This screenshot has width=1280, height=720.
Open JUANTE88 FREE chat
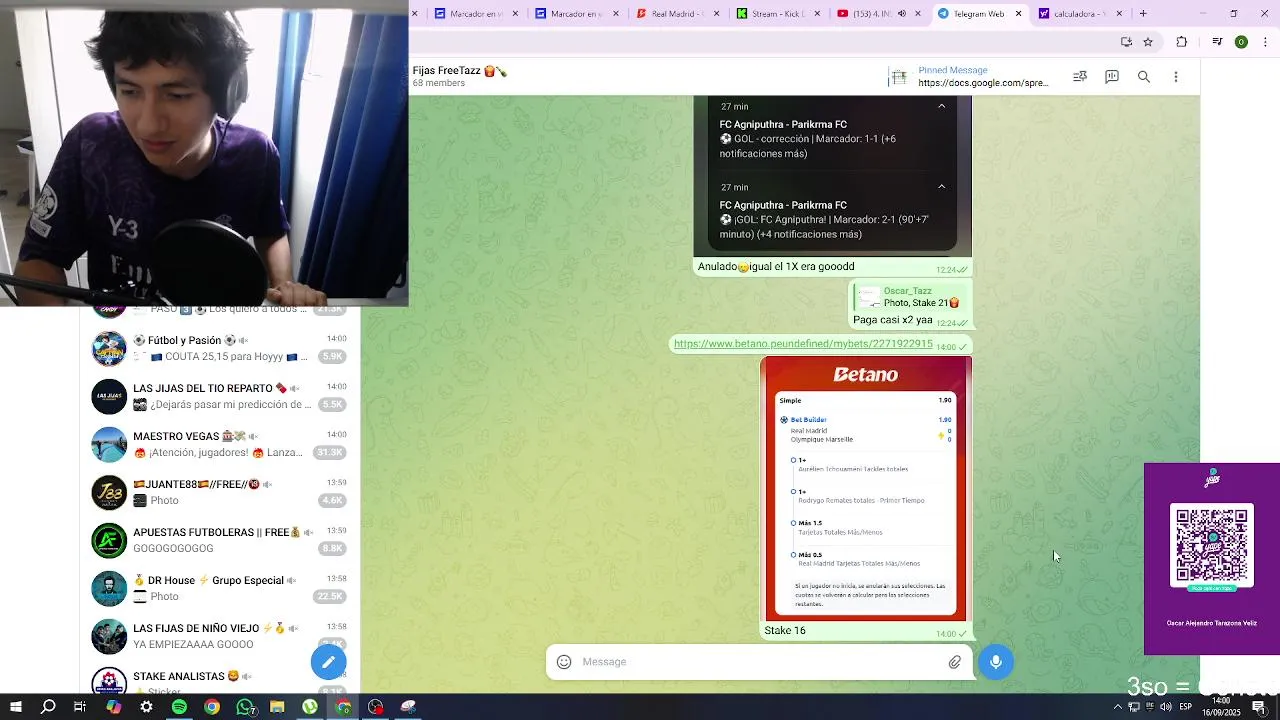(x=220, y=492)
